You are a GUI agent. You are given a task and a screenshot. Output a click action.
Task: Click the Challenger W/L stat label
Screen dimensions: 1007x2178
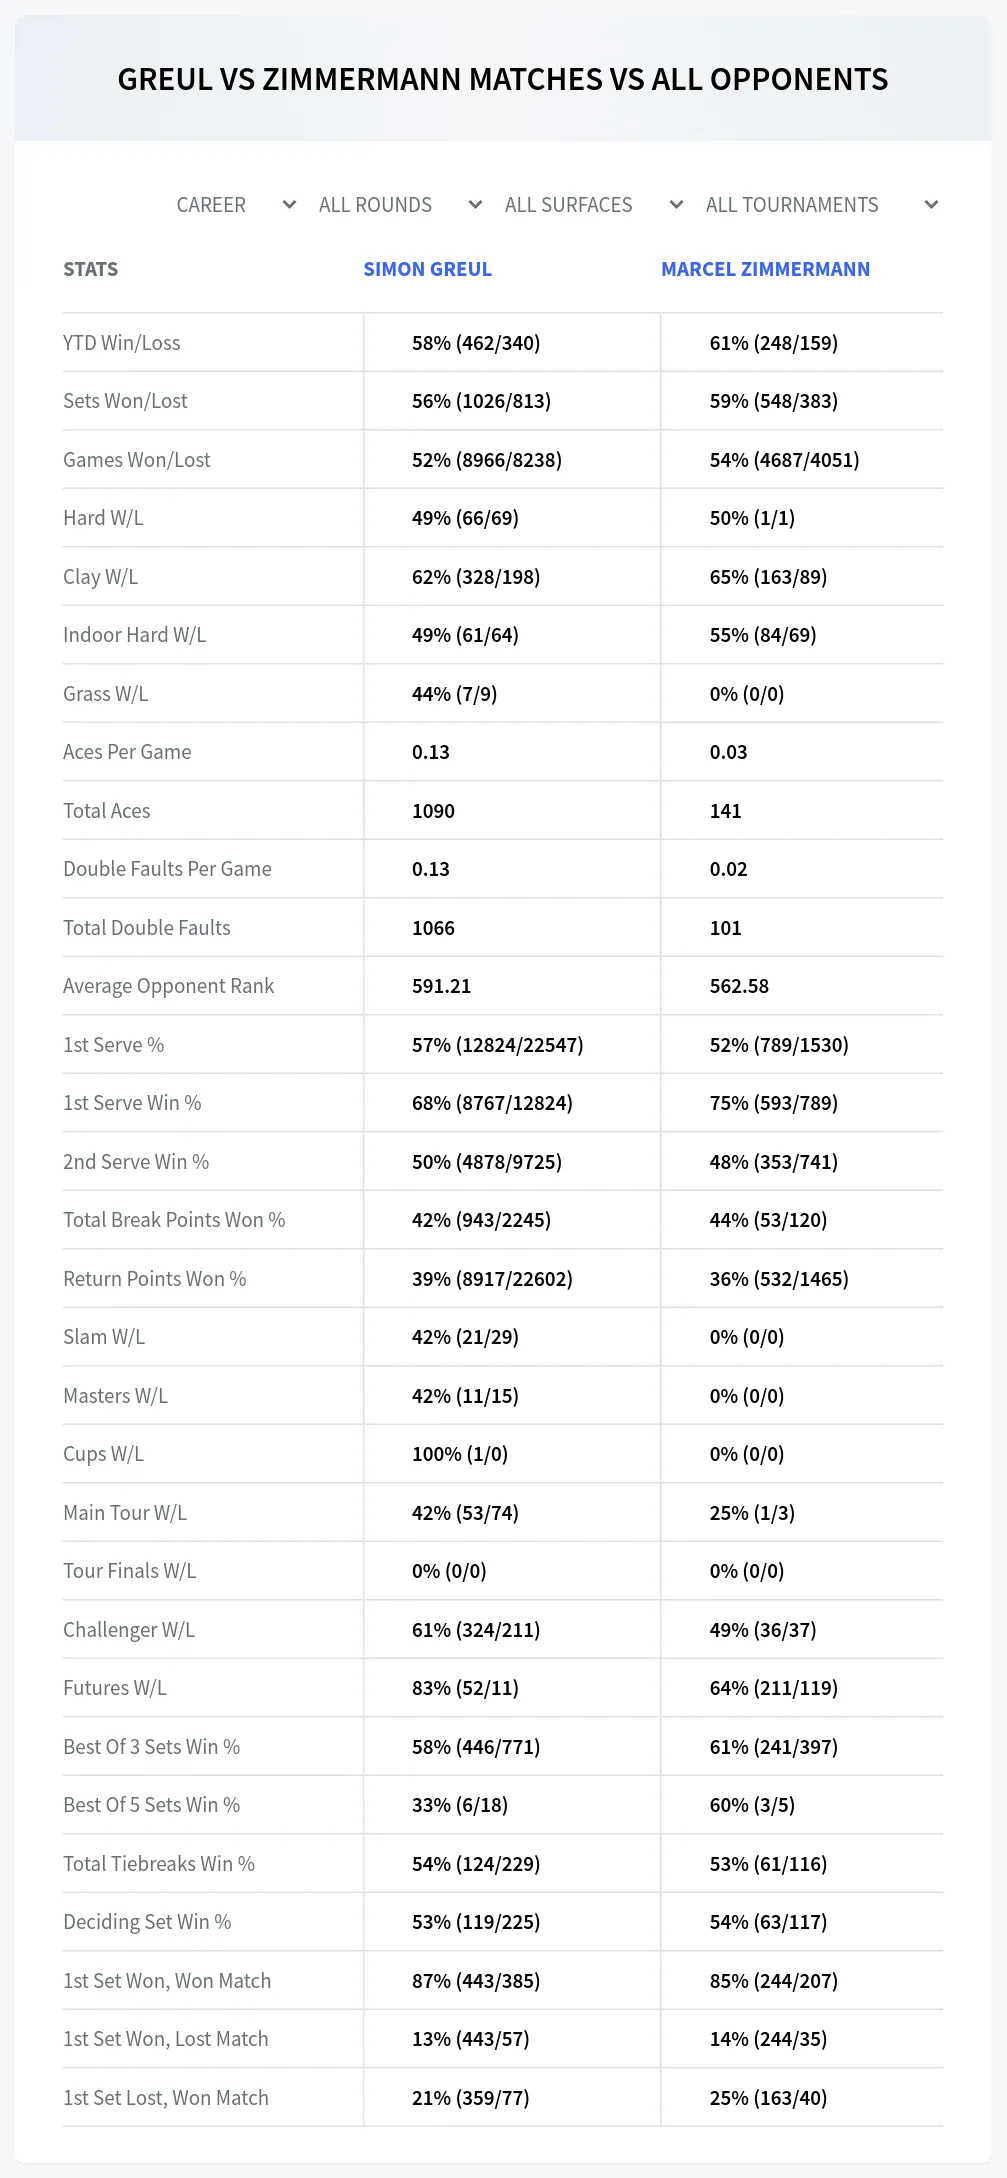(x=129, y=1630)
